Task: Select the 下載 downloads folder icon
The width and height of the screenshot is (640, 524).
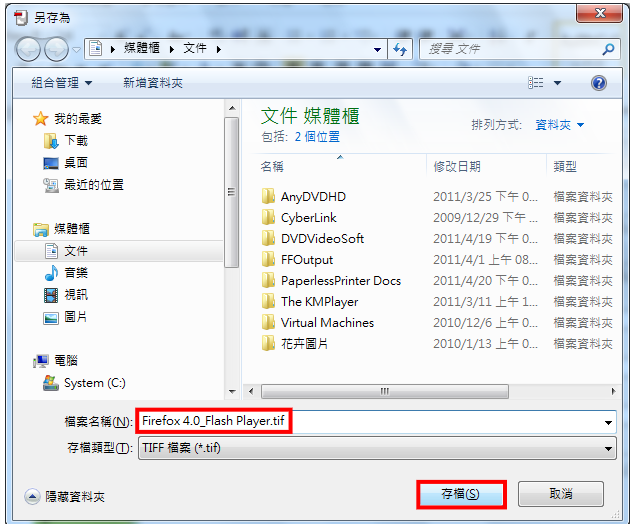Action: [x=51, y=141]
